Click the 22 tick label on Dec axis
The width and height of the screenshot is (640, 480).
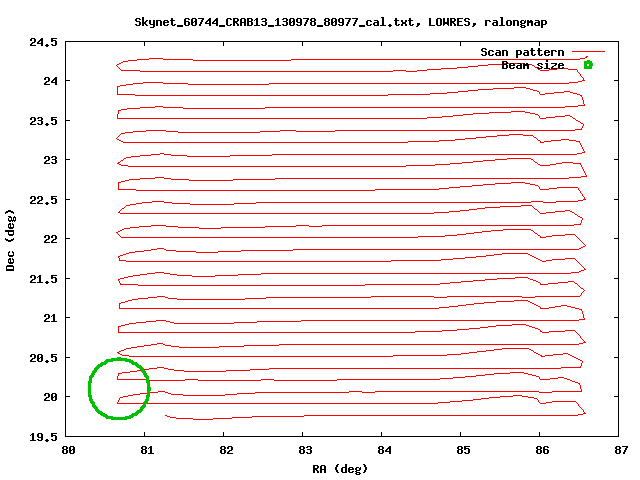51,239
